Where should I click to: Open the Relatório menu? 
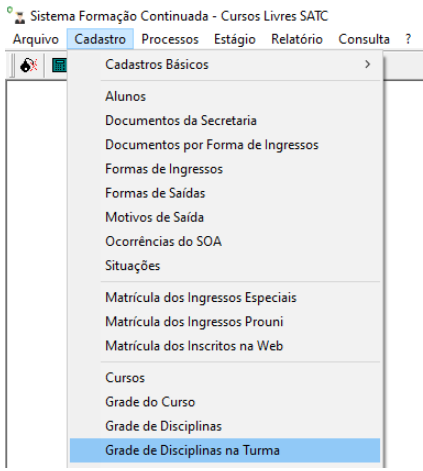click(297, 39)
